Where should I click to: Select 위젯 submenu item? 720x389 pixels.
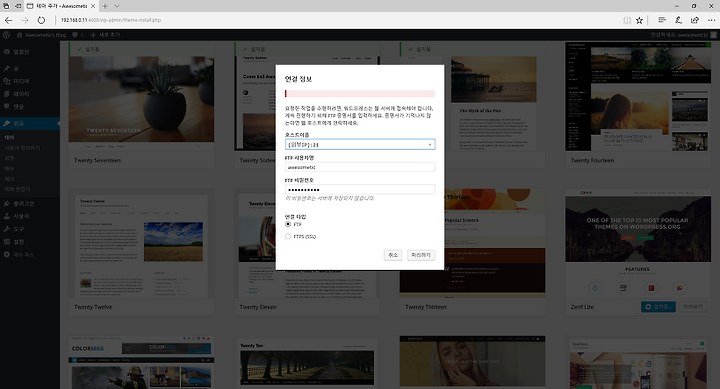pos(9,158)
